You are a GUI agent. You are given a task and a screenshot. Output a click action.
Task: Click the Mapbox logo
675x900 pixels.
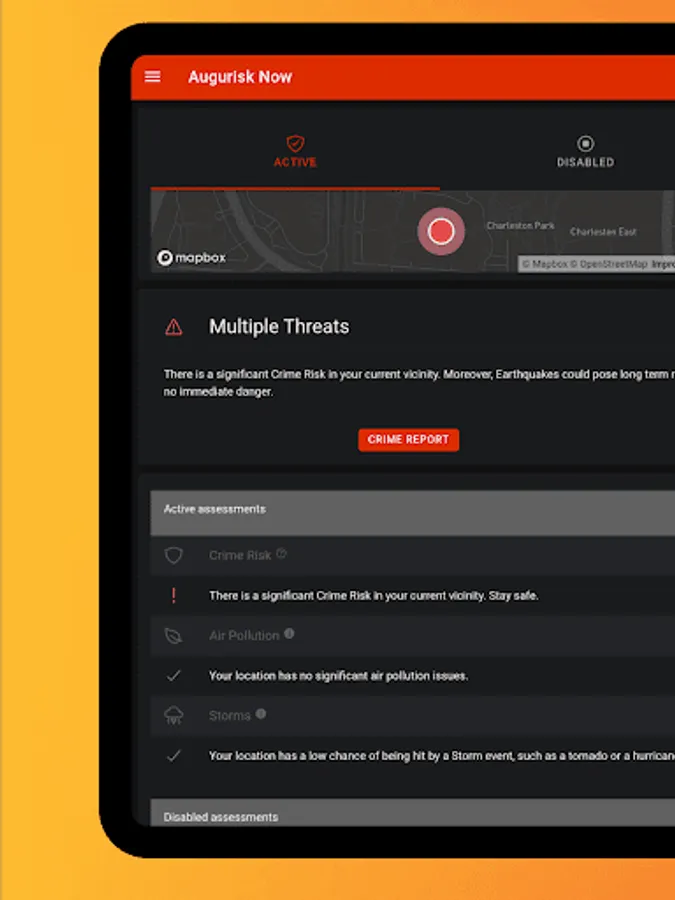[191, 258]
